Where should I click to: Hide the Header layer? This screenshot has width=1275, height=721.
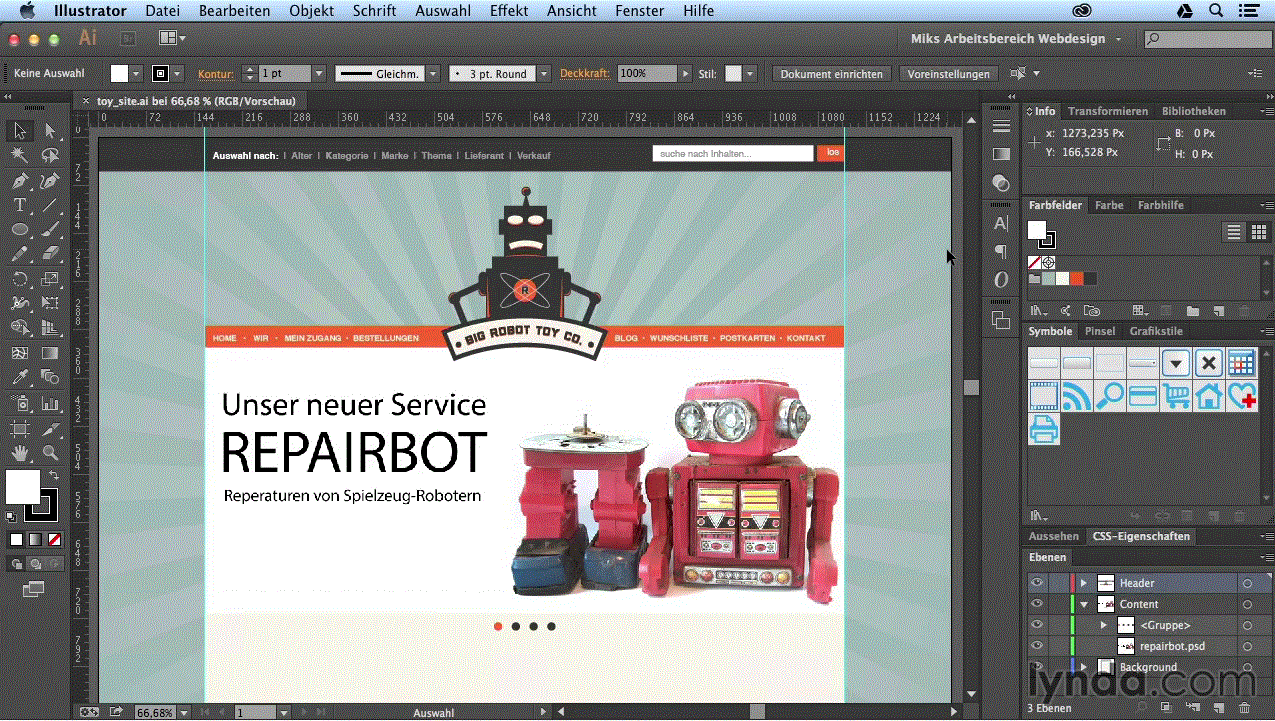pos(1037,583)
